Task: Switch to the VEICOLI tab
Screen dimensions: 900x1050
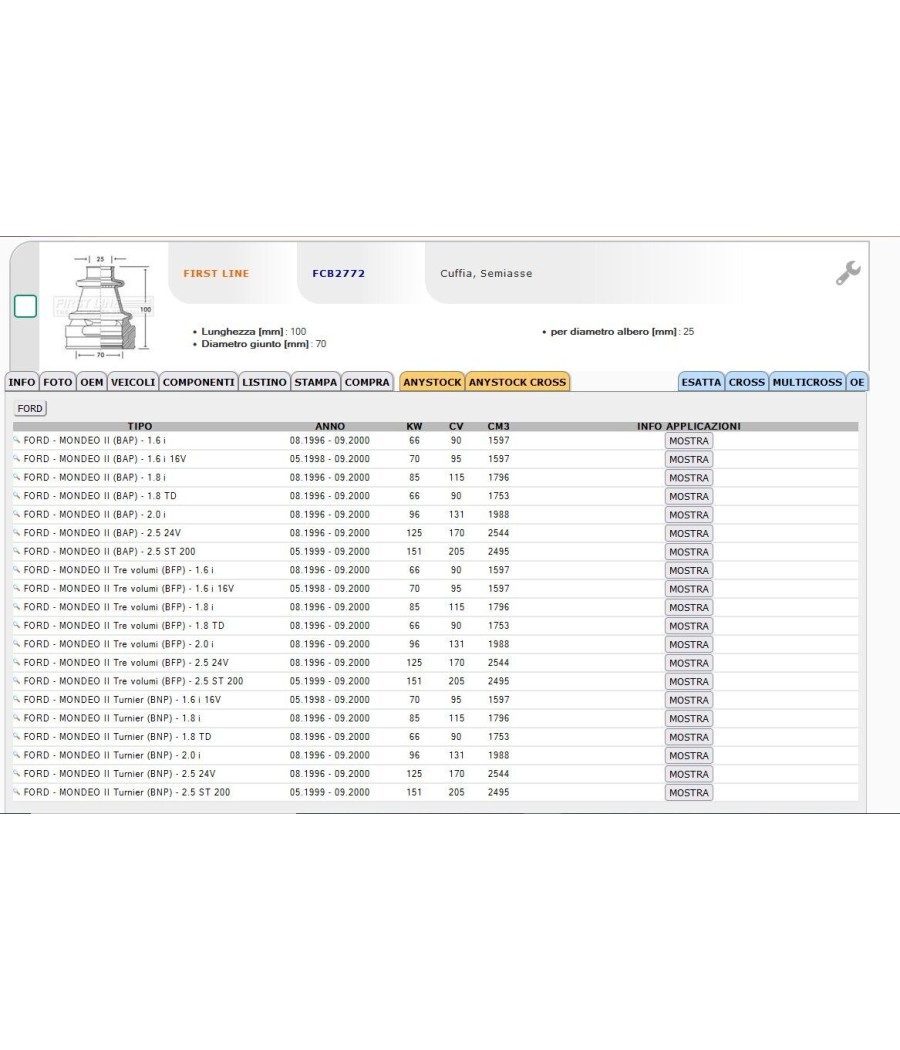Action: 133,382
